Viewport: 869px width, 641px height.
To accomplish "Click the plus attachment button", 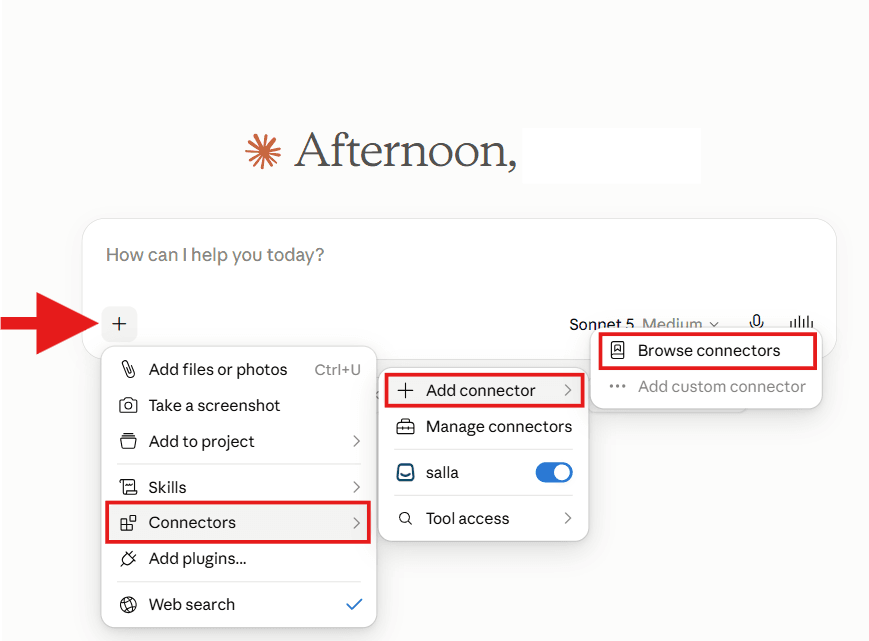I will coord(119,324).
